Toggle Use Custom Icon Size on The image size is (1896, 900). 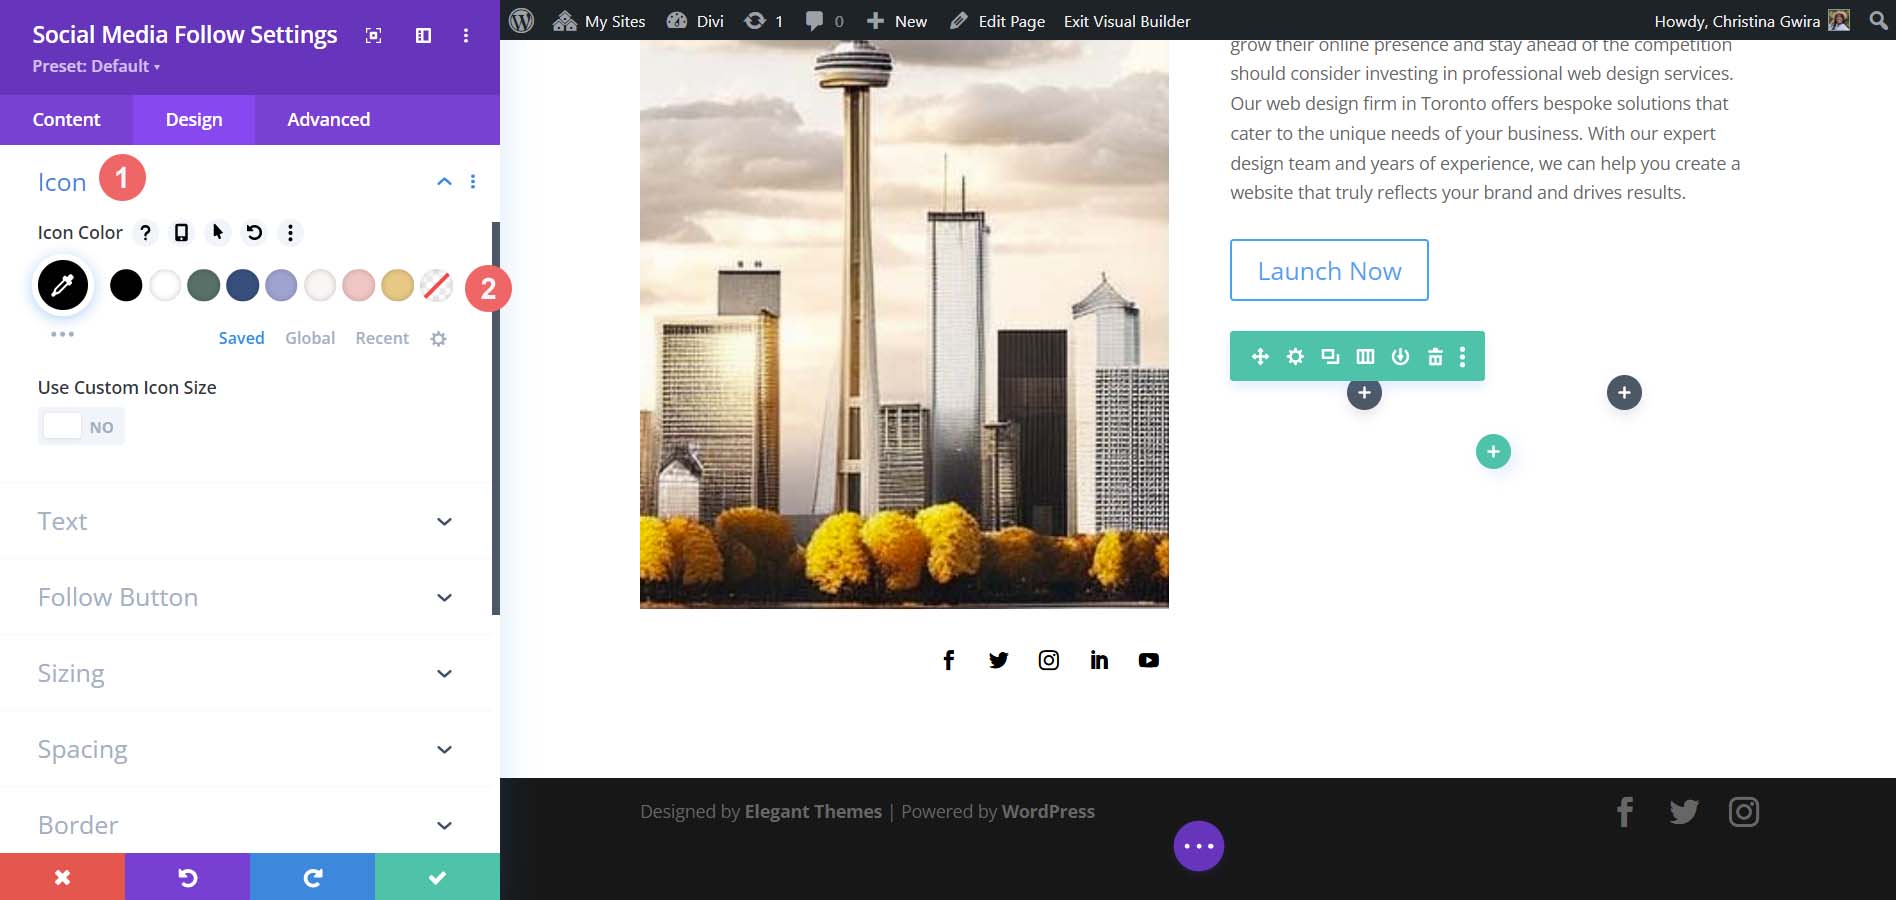[x=81, y=425]
